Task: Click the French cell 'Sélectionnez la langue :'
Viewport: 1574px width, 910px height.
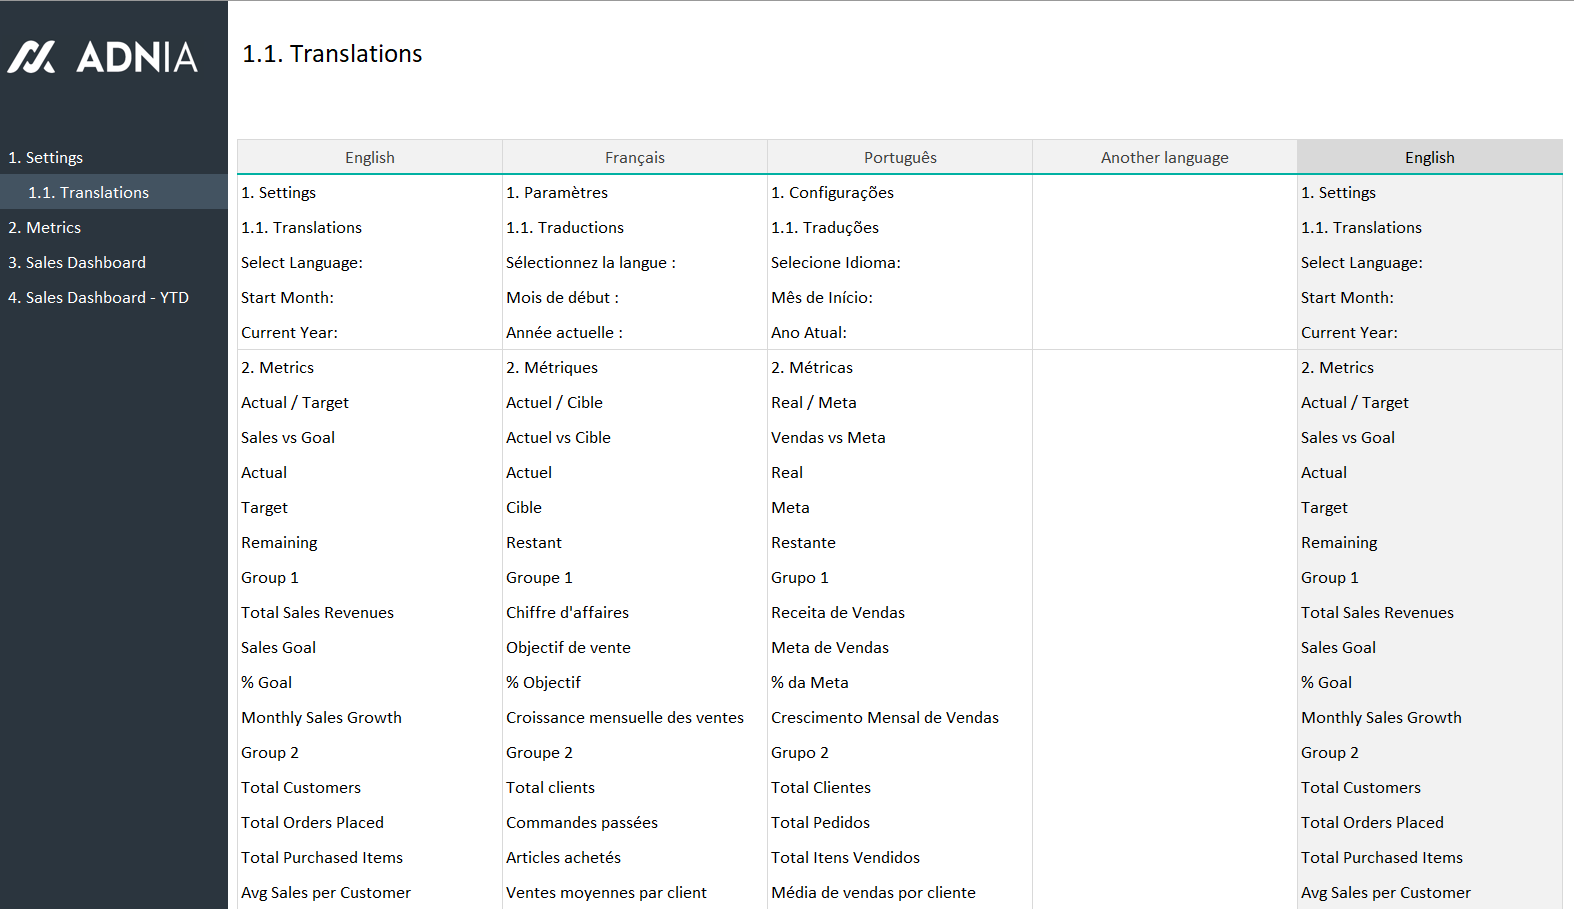Action: point(590,263)
